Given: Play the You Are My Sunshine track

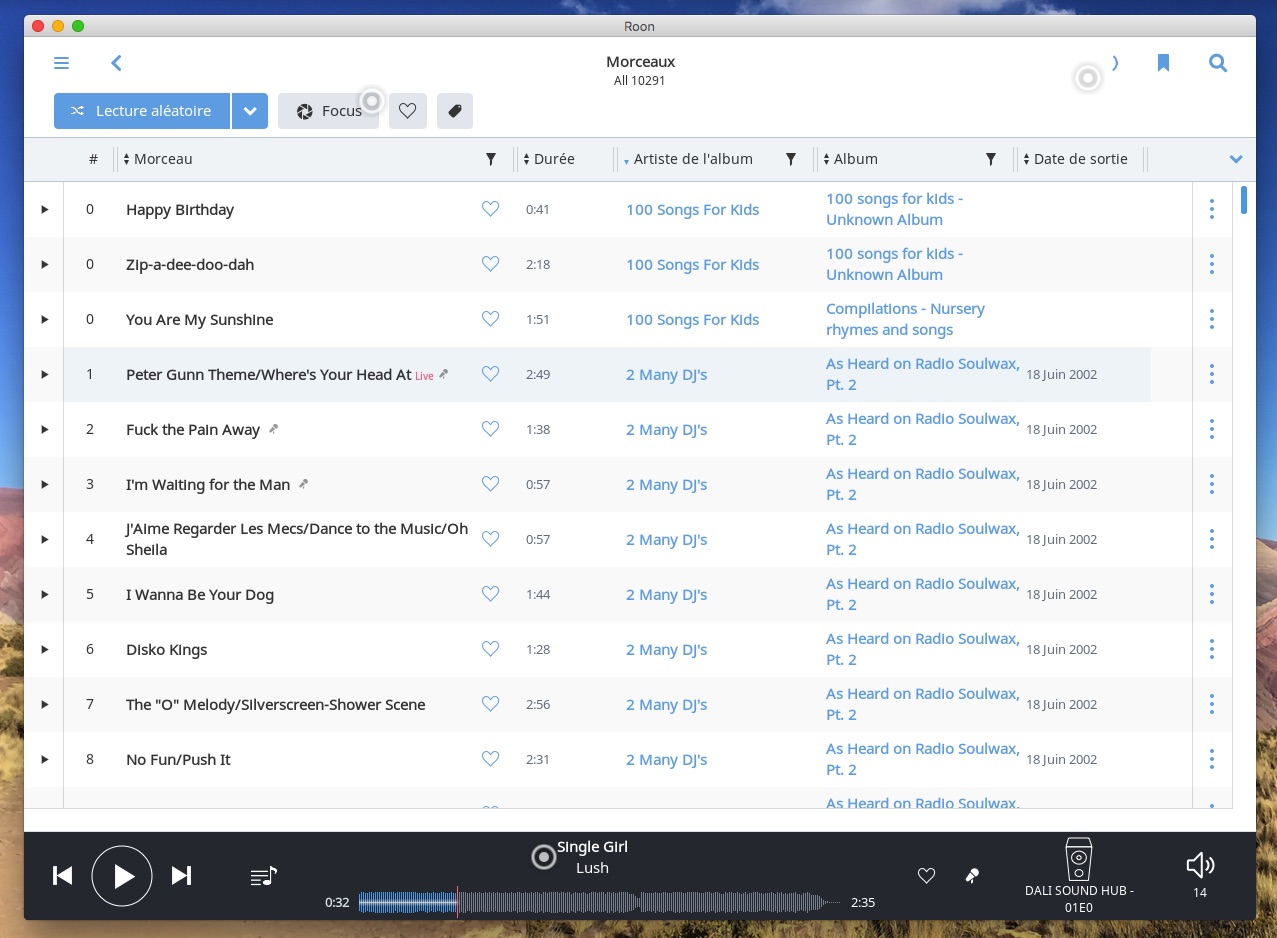Looking at the screenshot, I should click(x=44, y=320).
